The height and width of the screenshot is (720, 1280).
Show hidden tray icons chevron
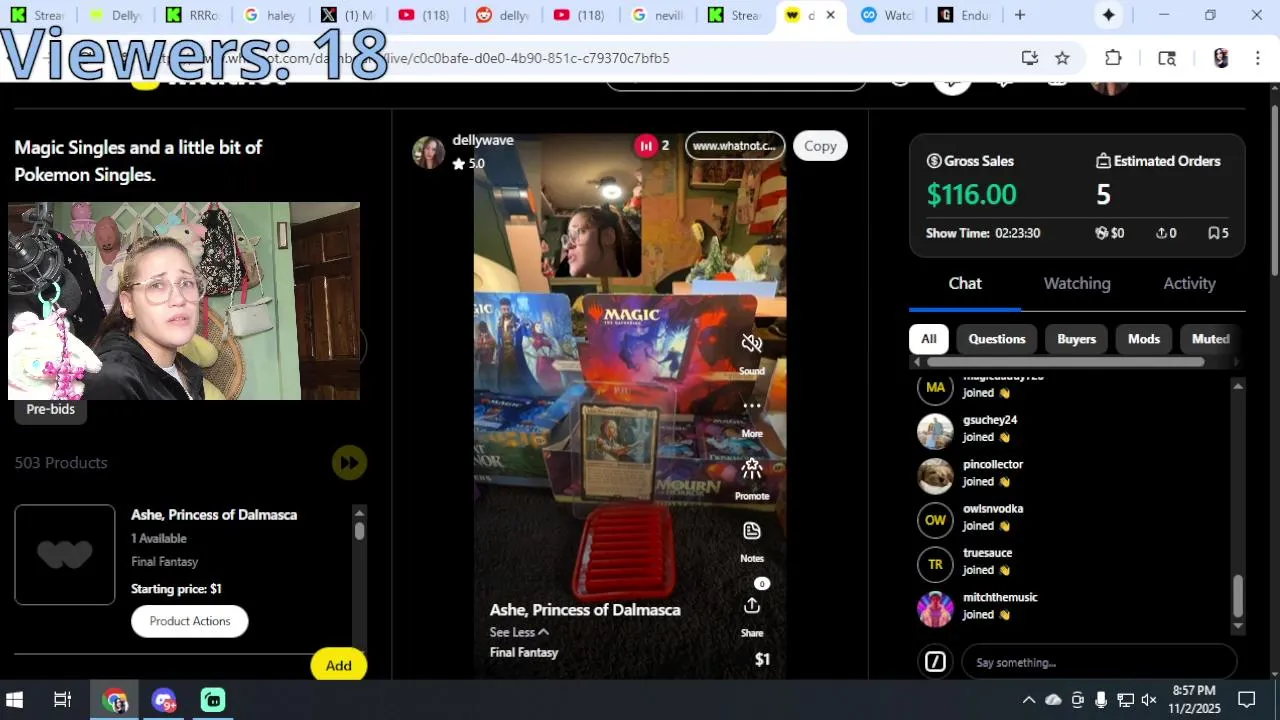click(x=1028, y=700)
